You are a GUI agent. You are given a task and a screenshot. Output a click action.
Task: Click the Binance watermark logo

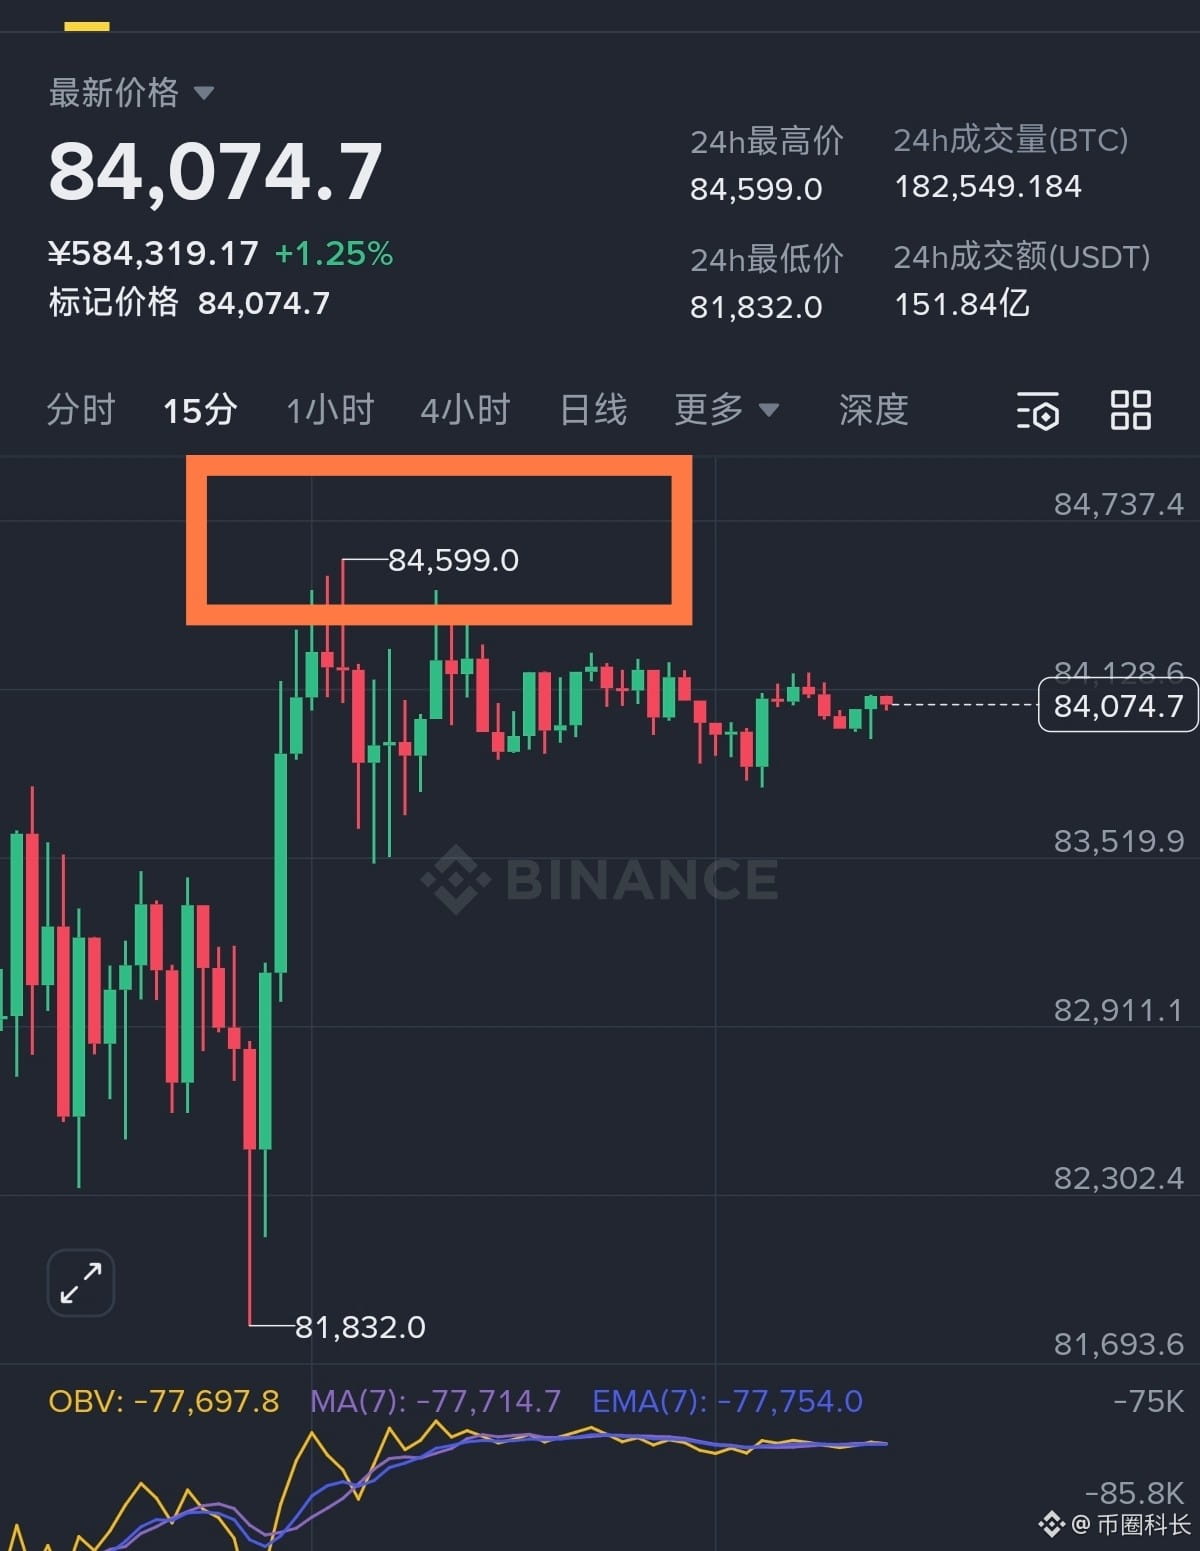pyautogui.click(x=598, y=880)
